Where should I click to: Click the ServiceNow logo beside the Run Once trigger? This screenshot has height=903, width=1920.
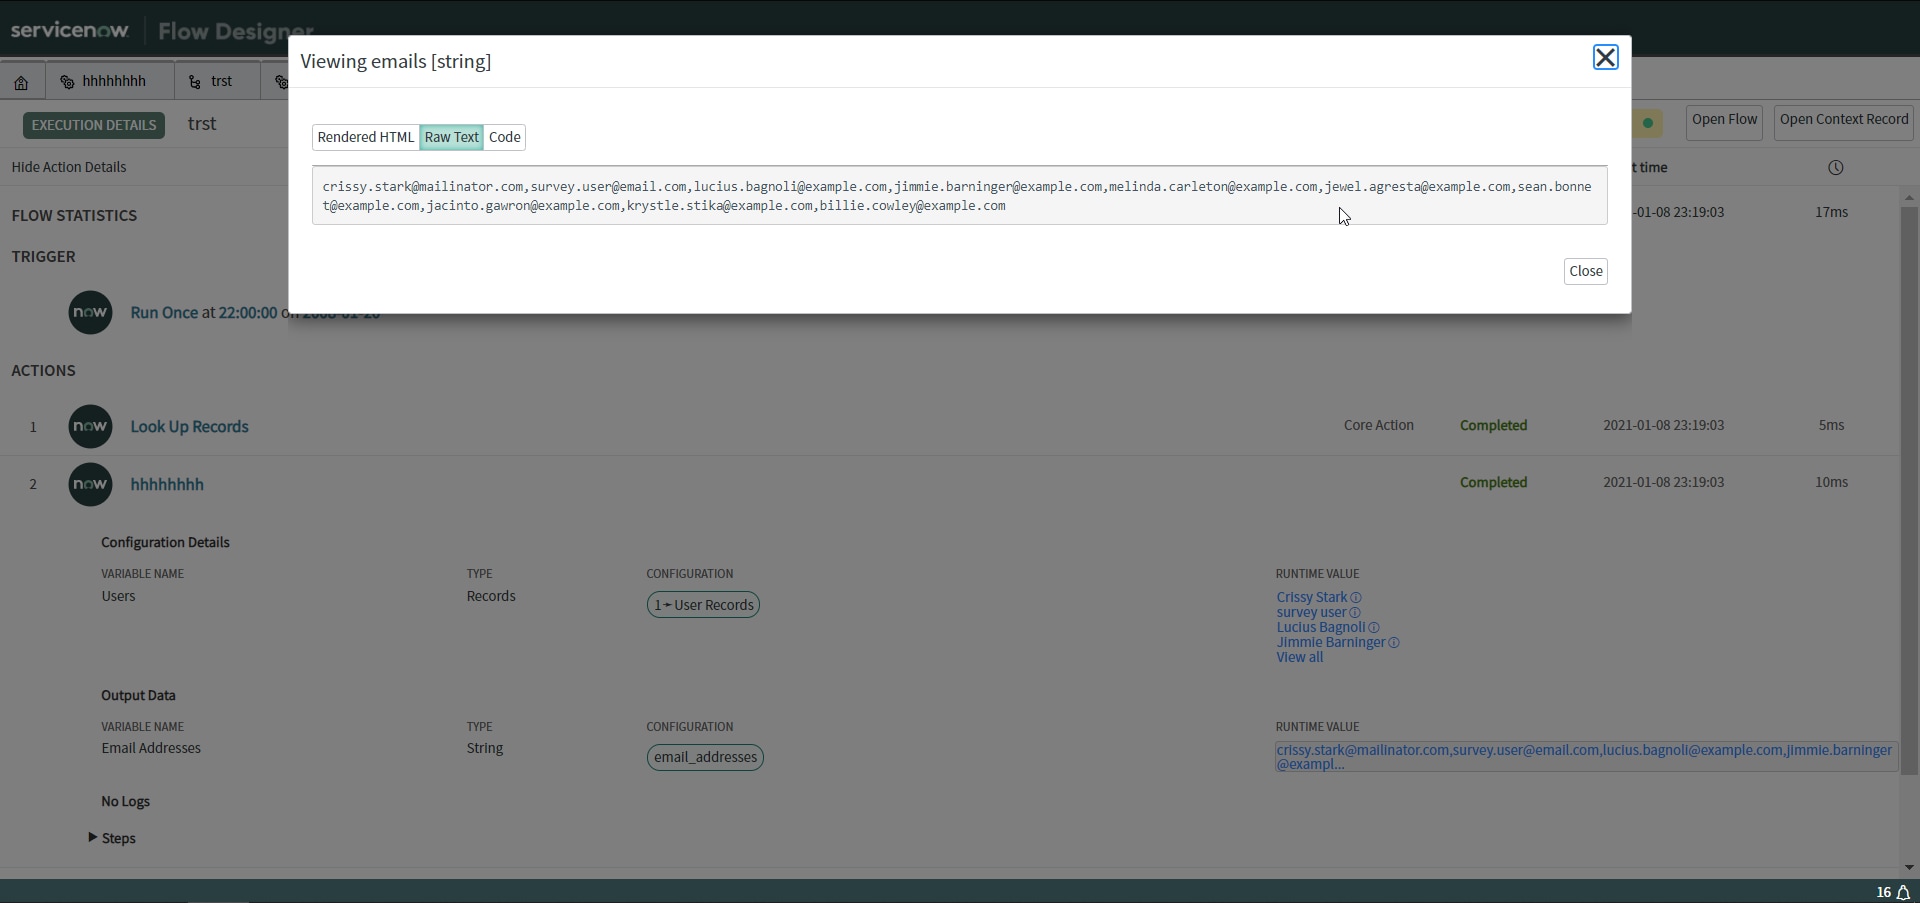[90, 312]
